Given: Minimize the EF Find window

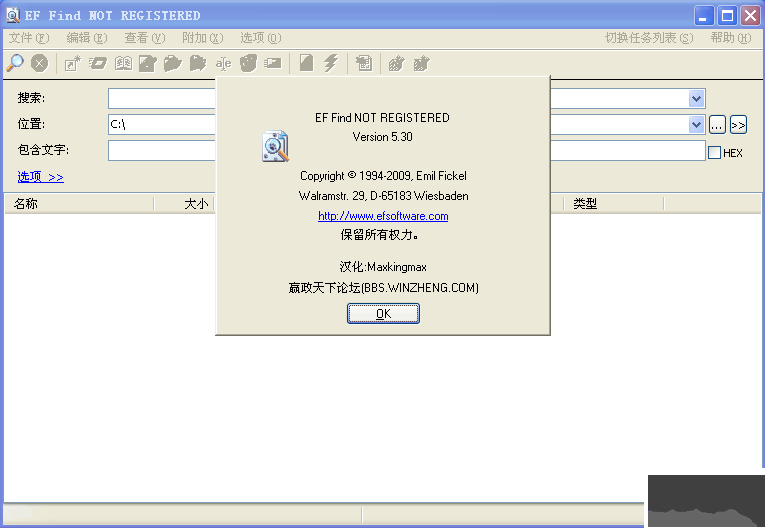Looking at the screenshot, I should tap(704, 16).
